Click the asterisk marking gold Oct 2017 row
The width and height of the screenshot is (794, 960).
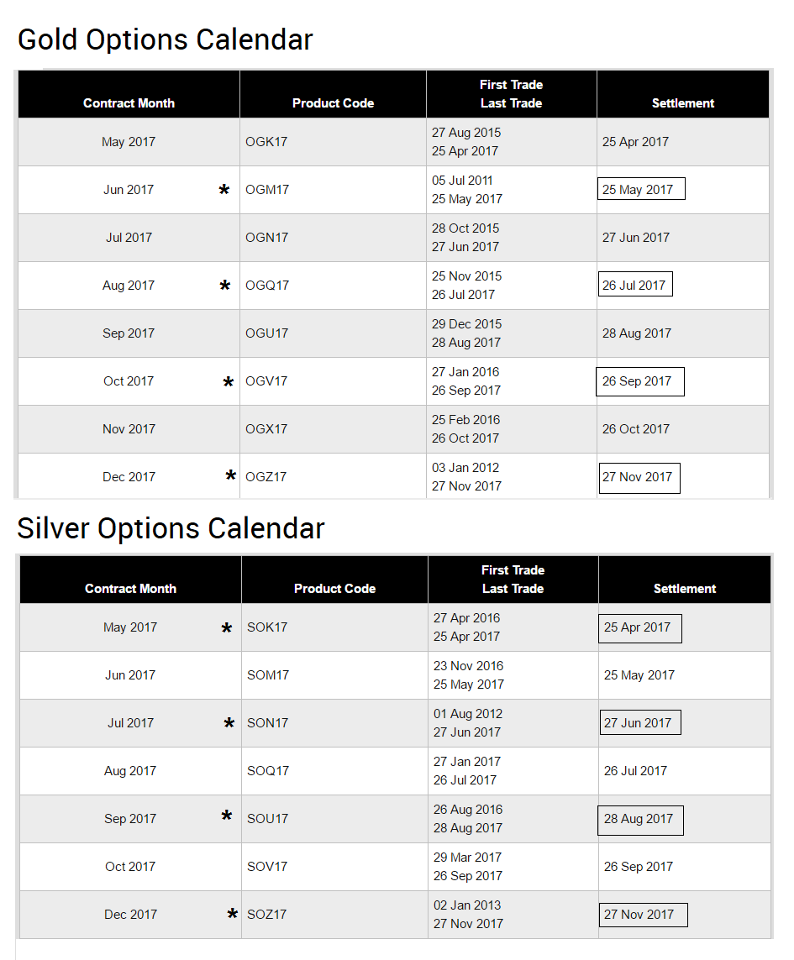pyautogui.click(x=229, y=383)
